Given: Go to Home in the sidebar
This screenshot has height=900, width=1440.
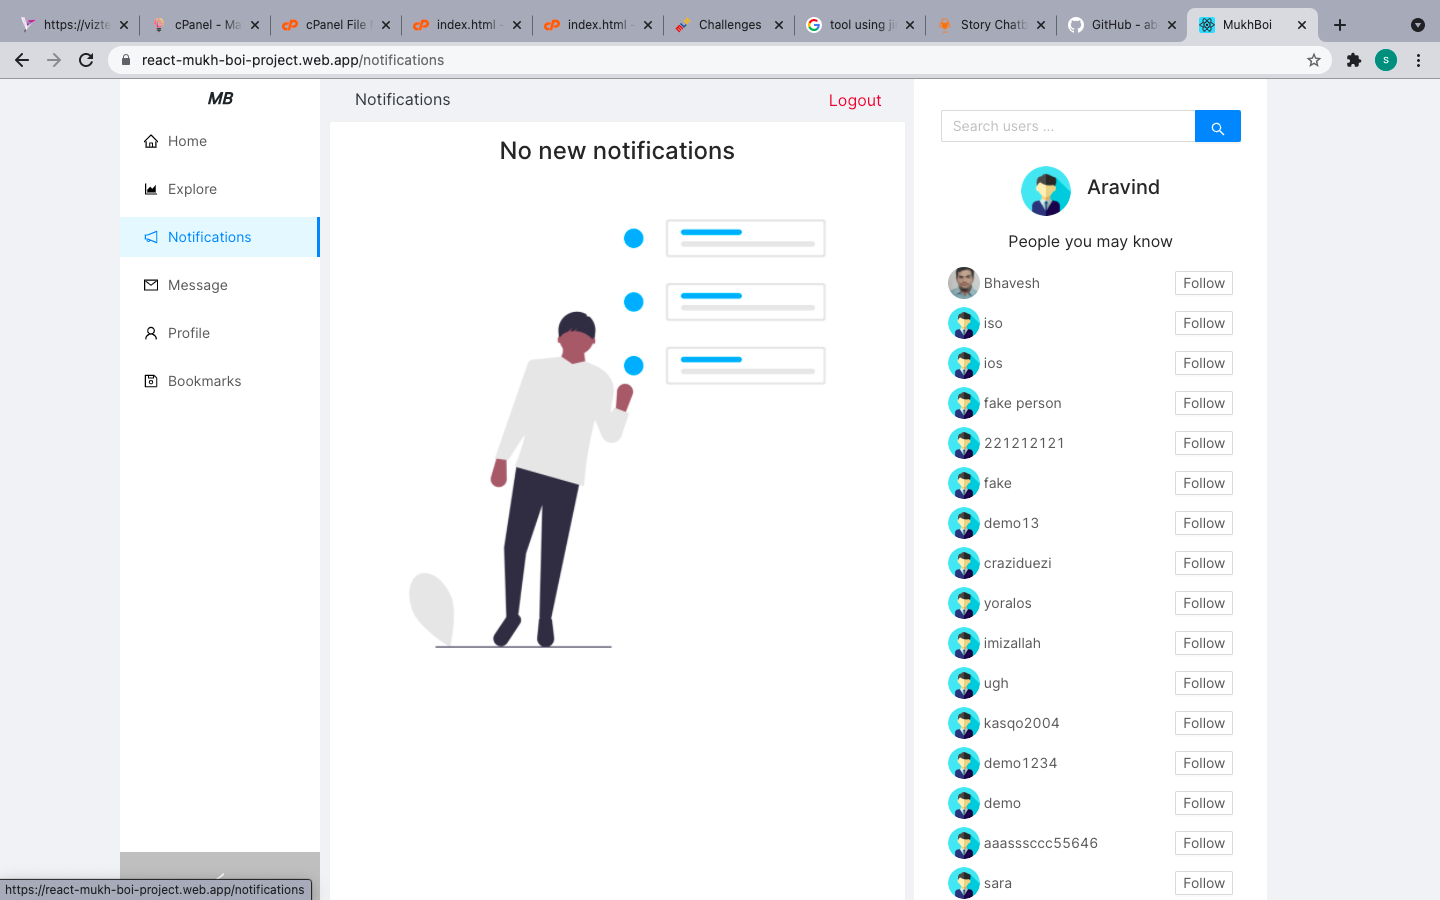Looking at the screenshot, I should [220, 141].
